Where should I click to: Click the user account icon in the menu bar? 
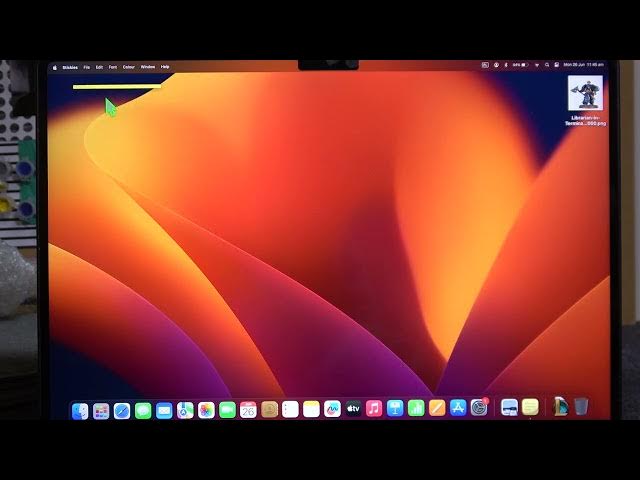496,65
